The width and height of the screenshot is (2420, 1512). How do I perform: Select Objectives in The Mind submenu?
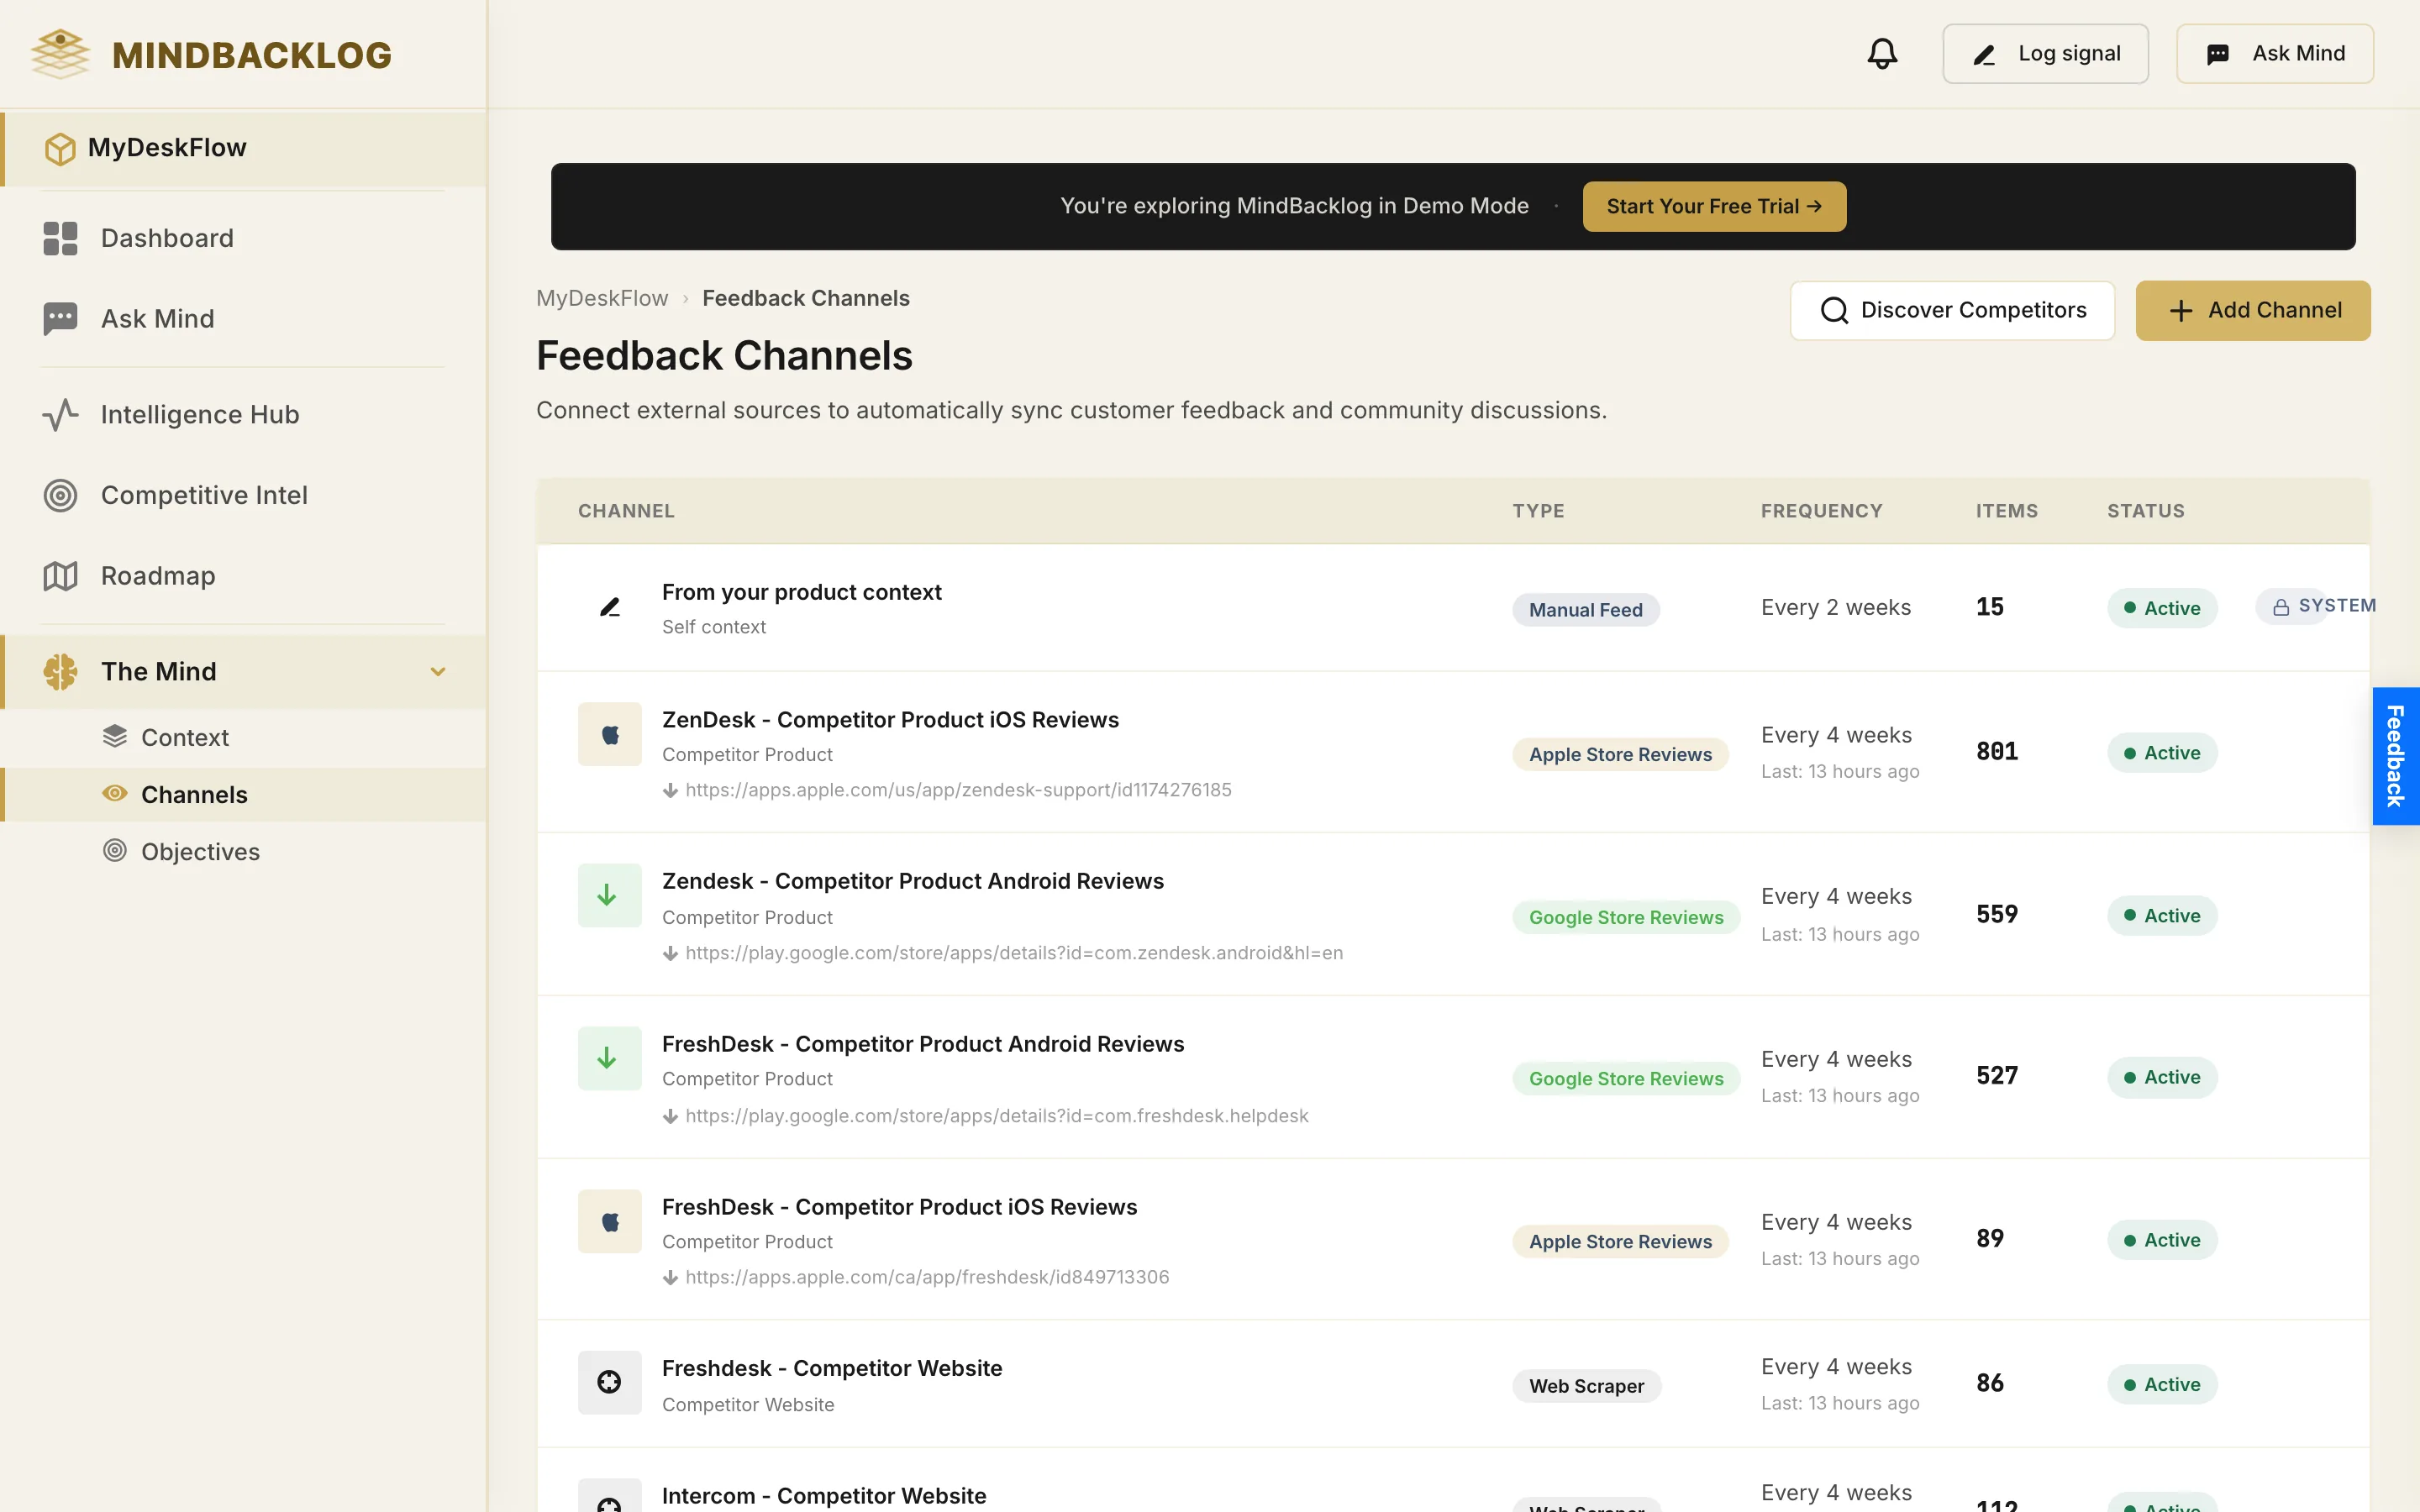244,852
